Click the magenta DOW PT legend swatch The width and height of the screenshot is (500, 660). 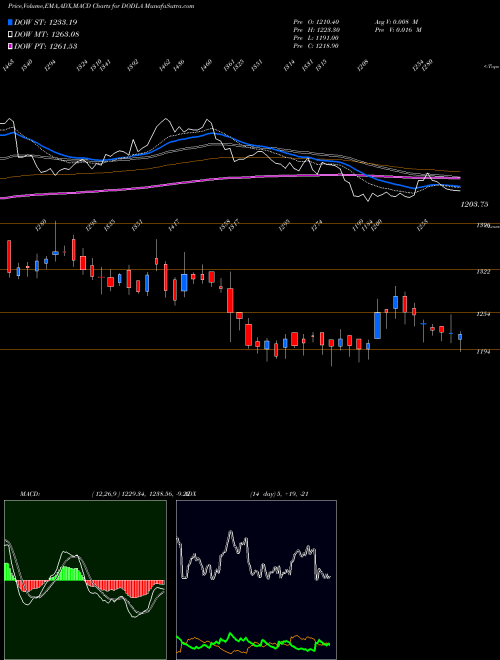tap(10, 46)
